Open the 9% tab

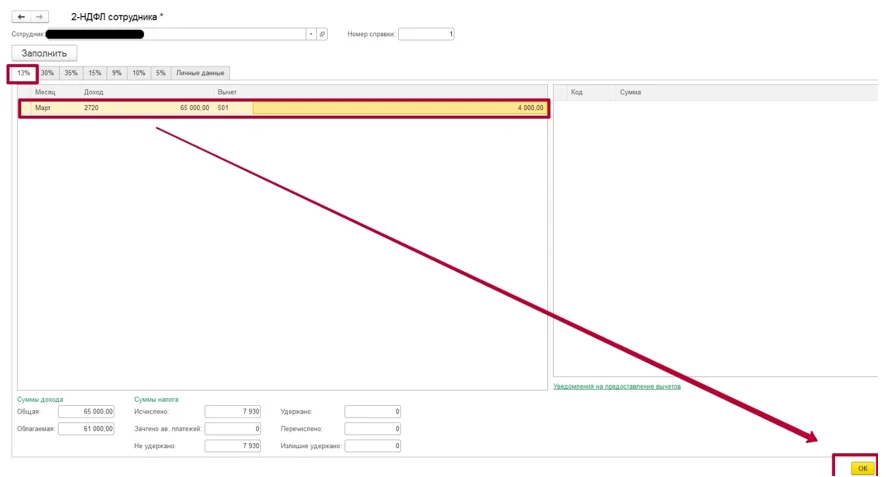[x=116, y=73]
